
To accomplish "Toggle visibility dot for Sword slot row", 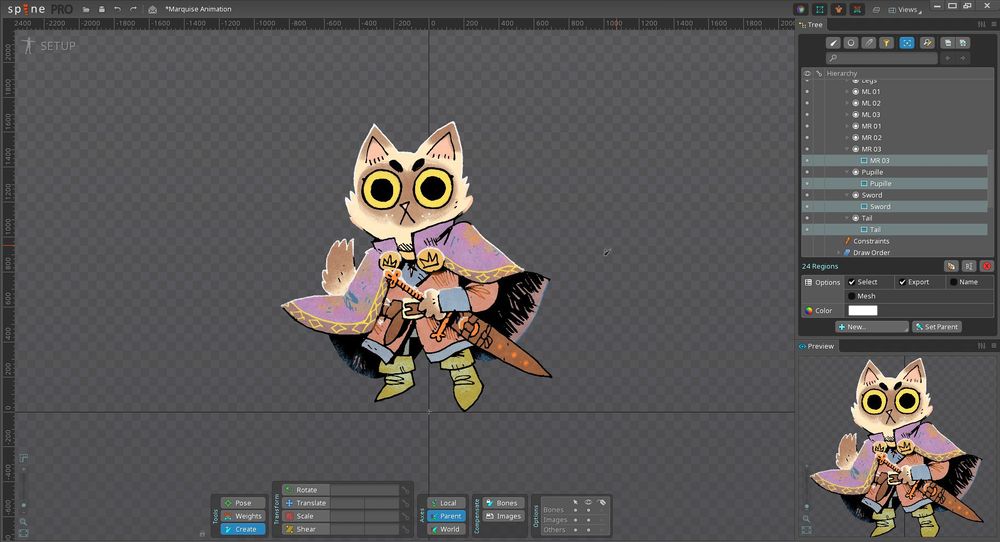I will click(x=807, y=195).
